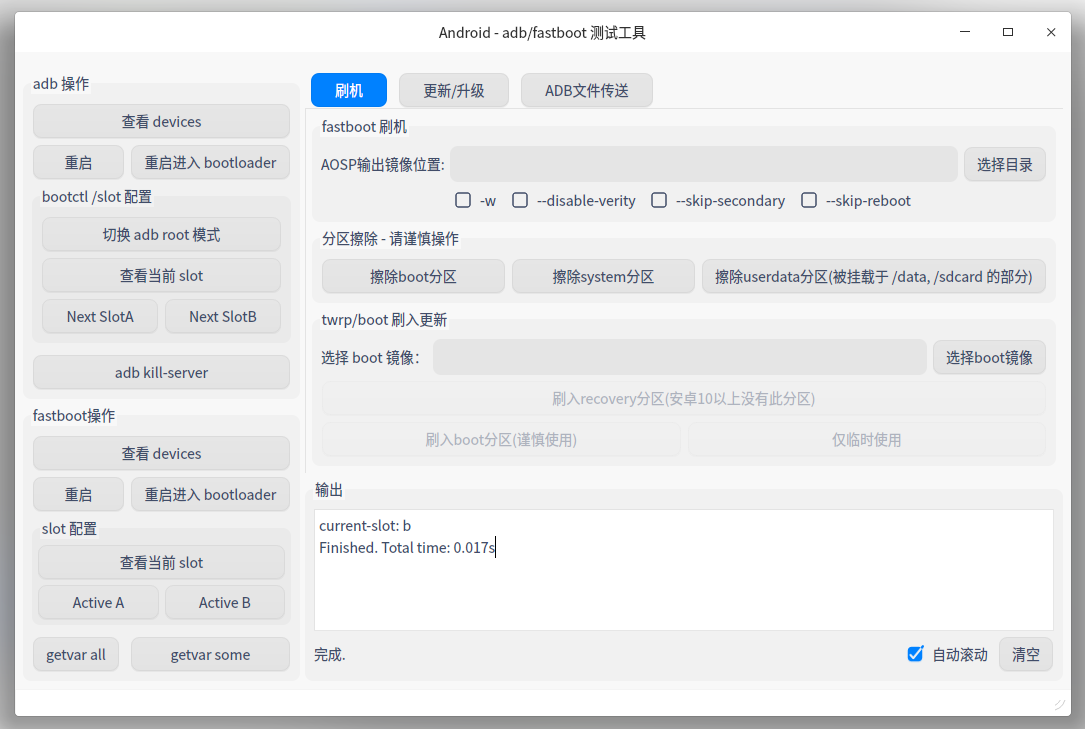
Task: Toggle the --disable-verity checkbox
Action: point(520,200)
